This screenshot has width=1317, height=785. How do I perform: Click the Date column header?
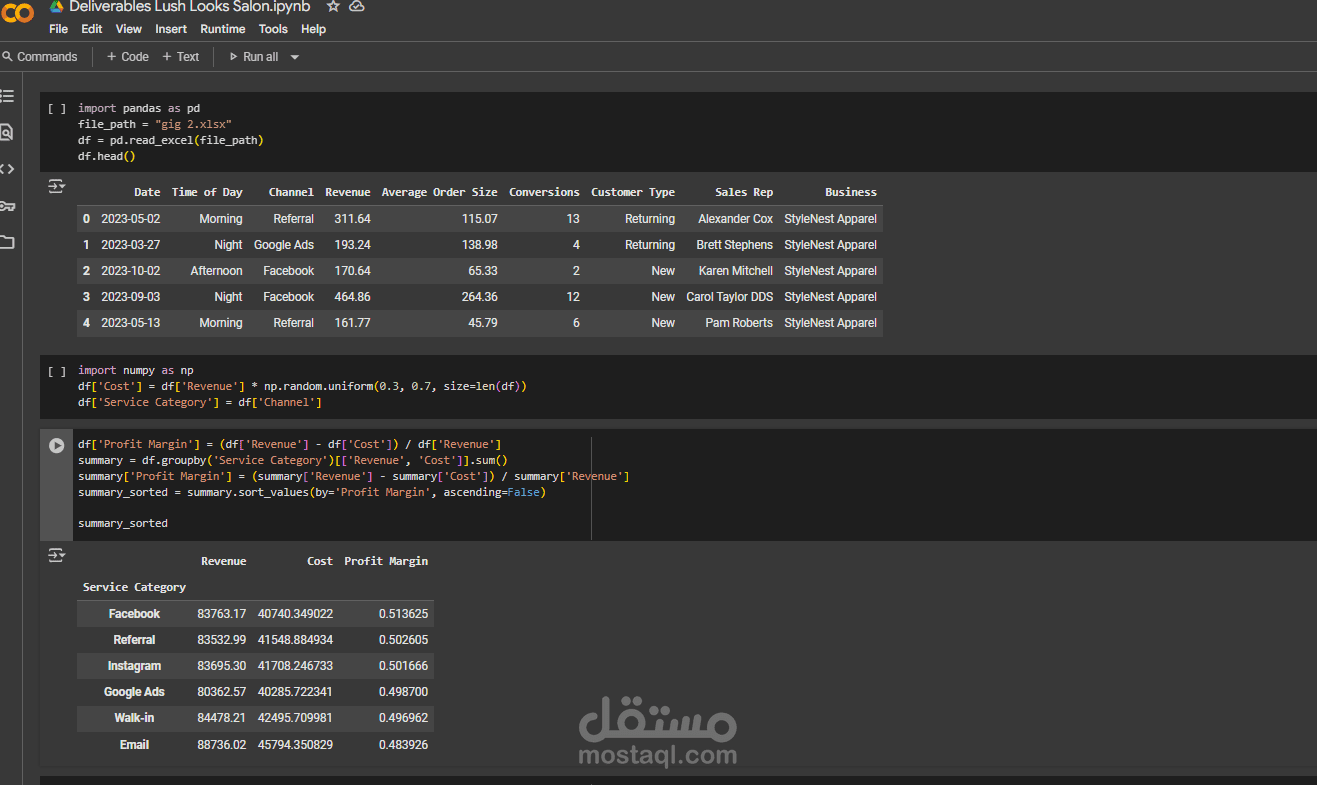(x=147, y=192)
